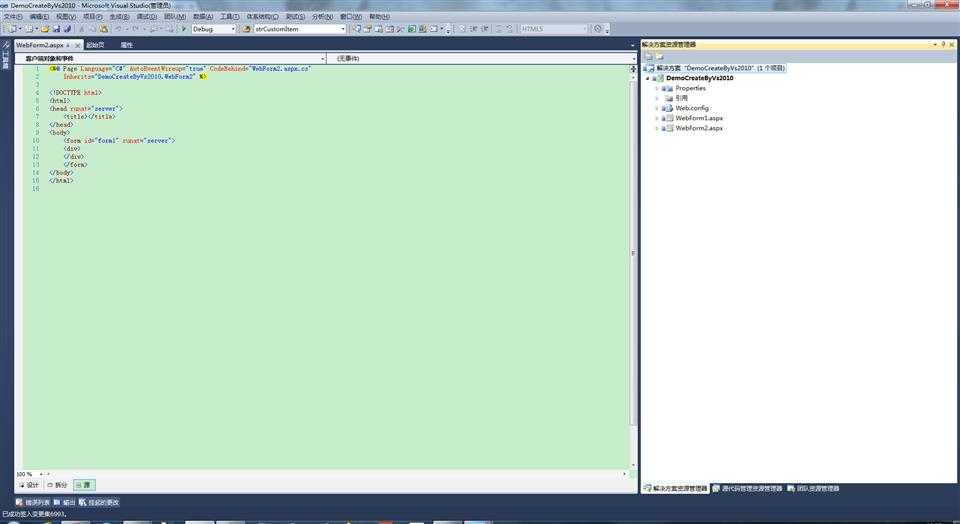This screenshot has height=524, width=960.
Task: Switch to the 起始页 start page tab
Action: pos(95,45)
